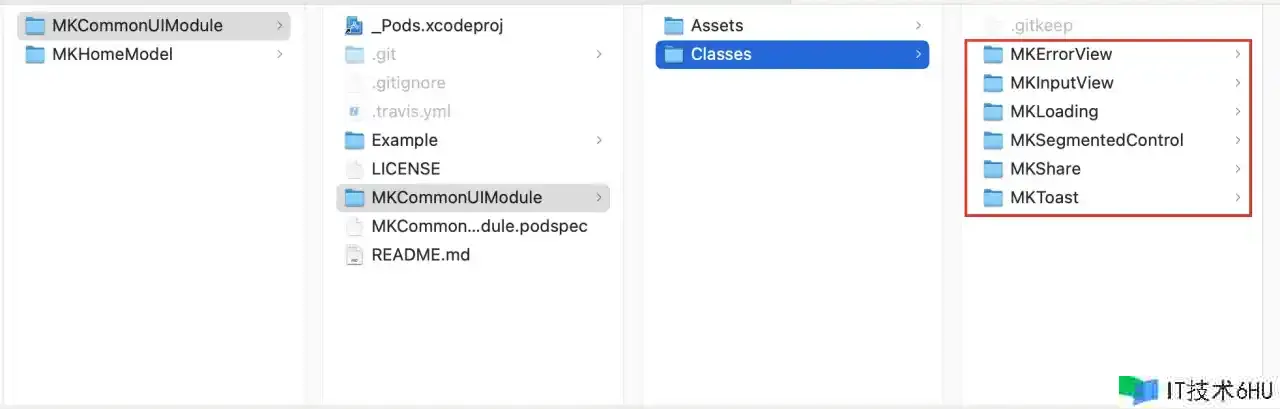Screen dimensions: 1280x409
Task: Select the MKLoading folder row
Action: (x=1054, y=112)
